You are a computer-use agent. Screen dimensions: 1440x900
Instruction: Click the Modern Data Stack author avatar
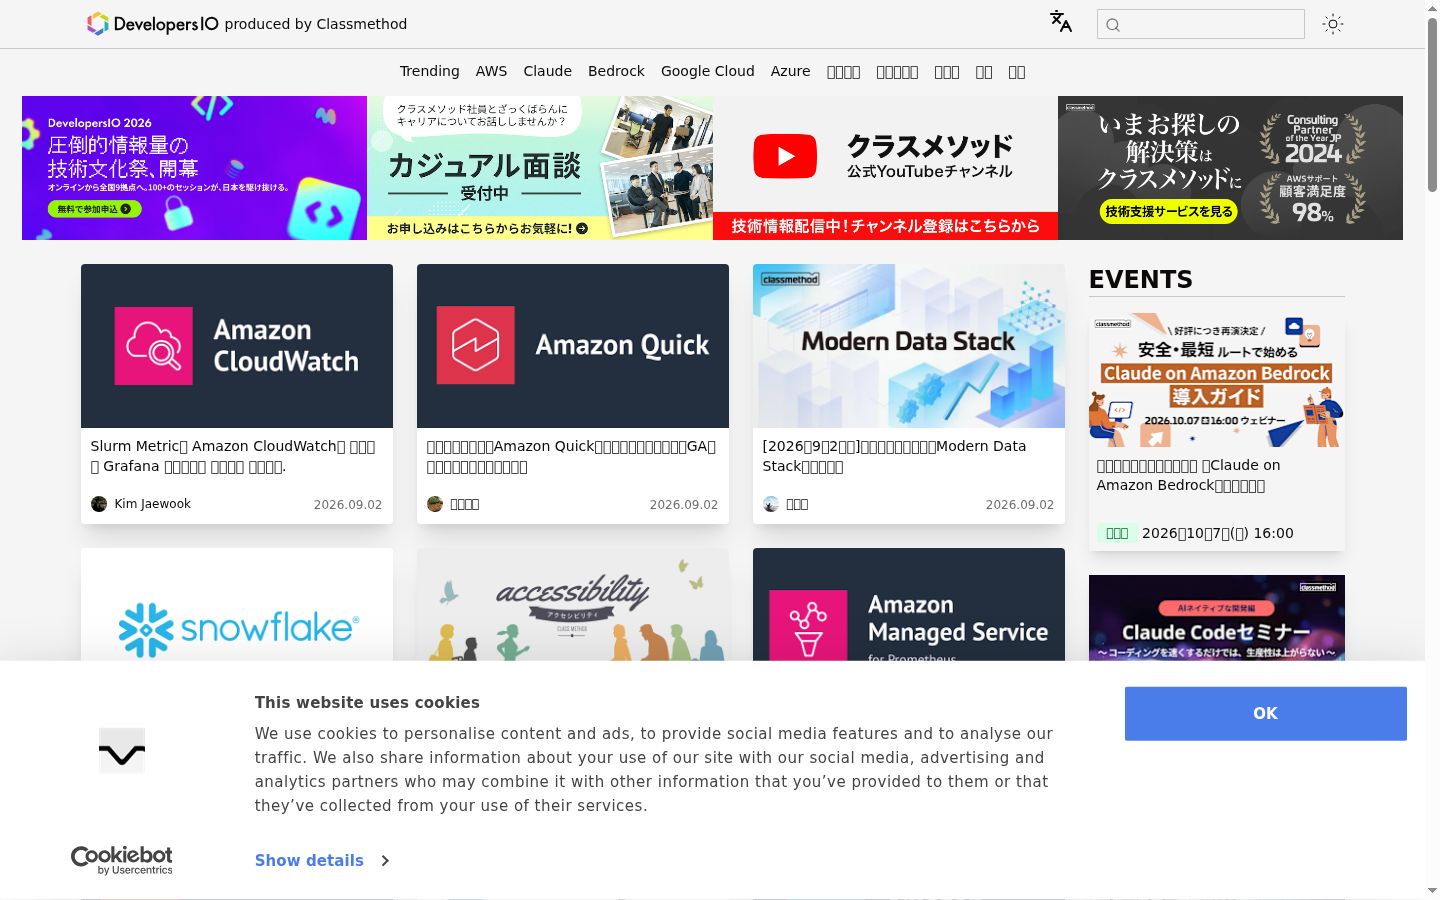point(771,504)
